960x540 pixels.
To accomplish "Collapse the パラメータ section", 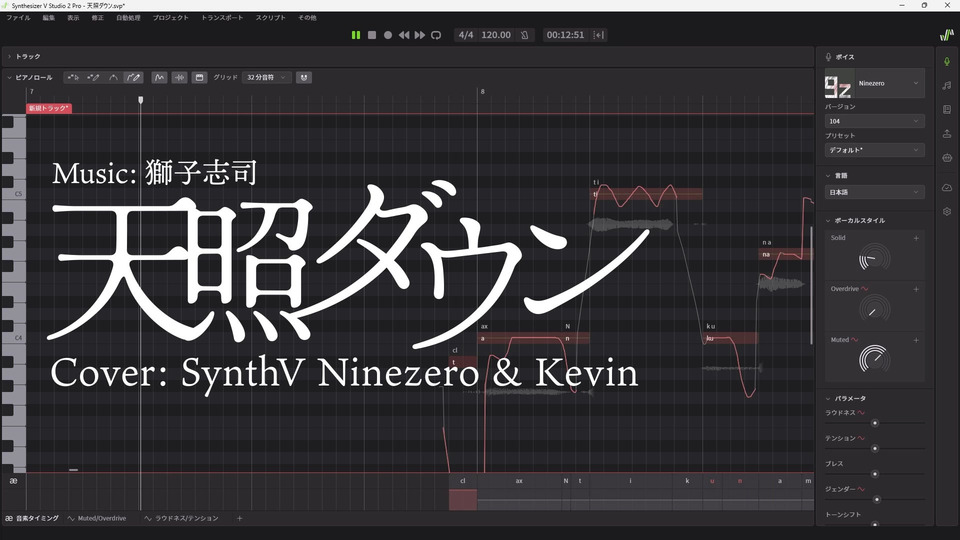I will click(828, 399).
